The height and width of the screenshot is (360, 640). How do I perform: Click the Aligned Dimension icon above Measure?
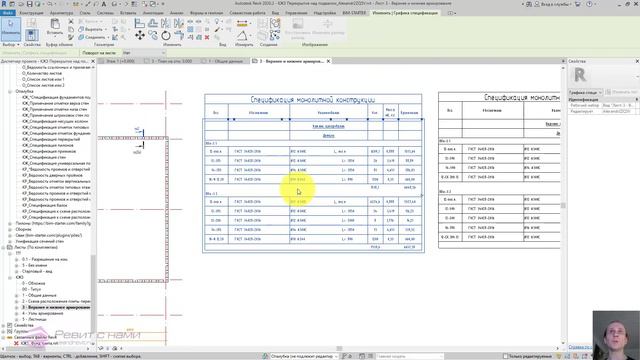point(242,24)
